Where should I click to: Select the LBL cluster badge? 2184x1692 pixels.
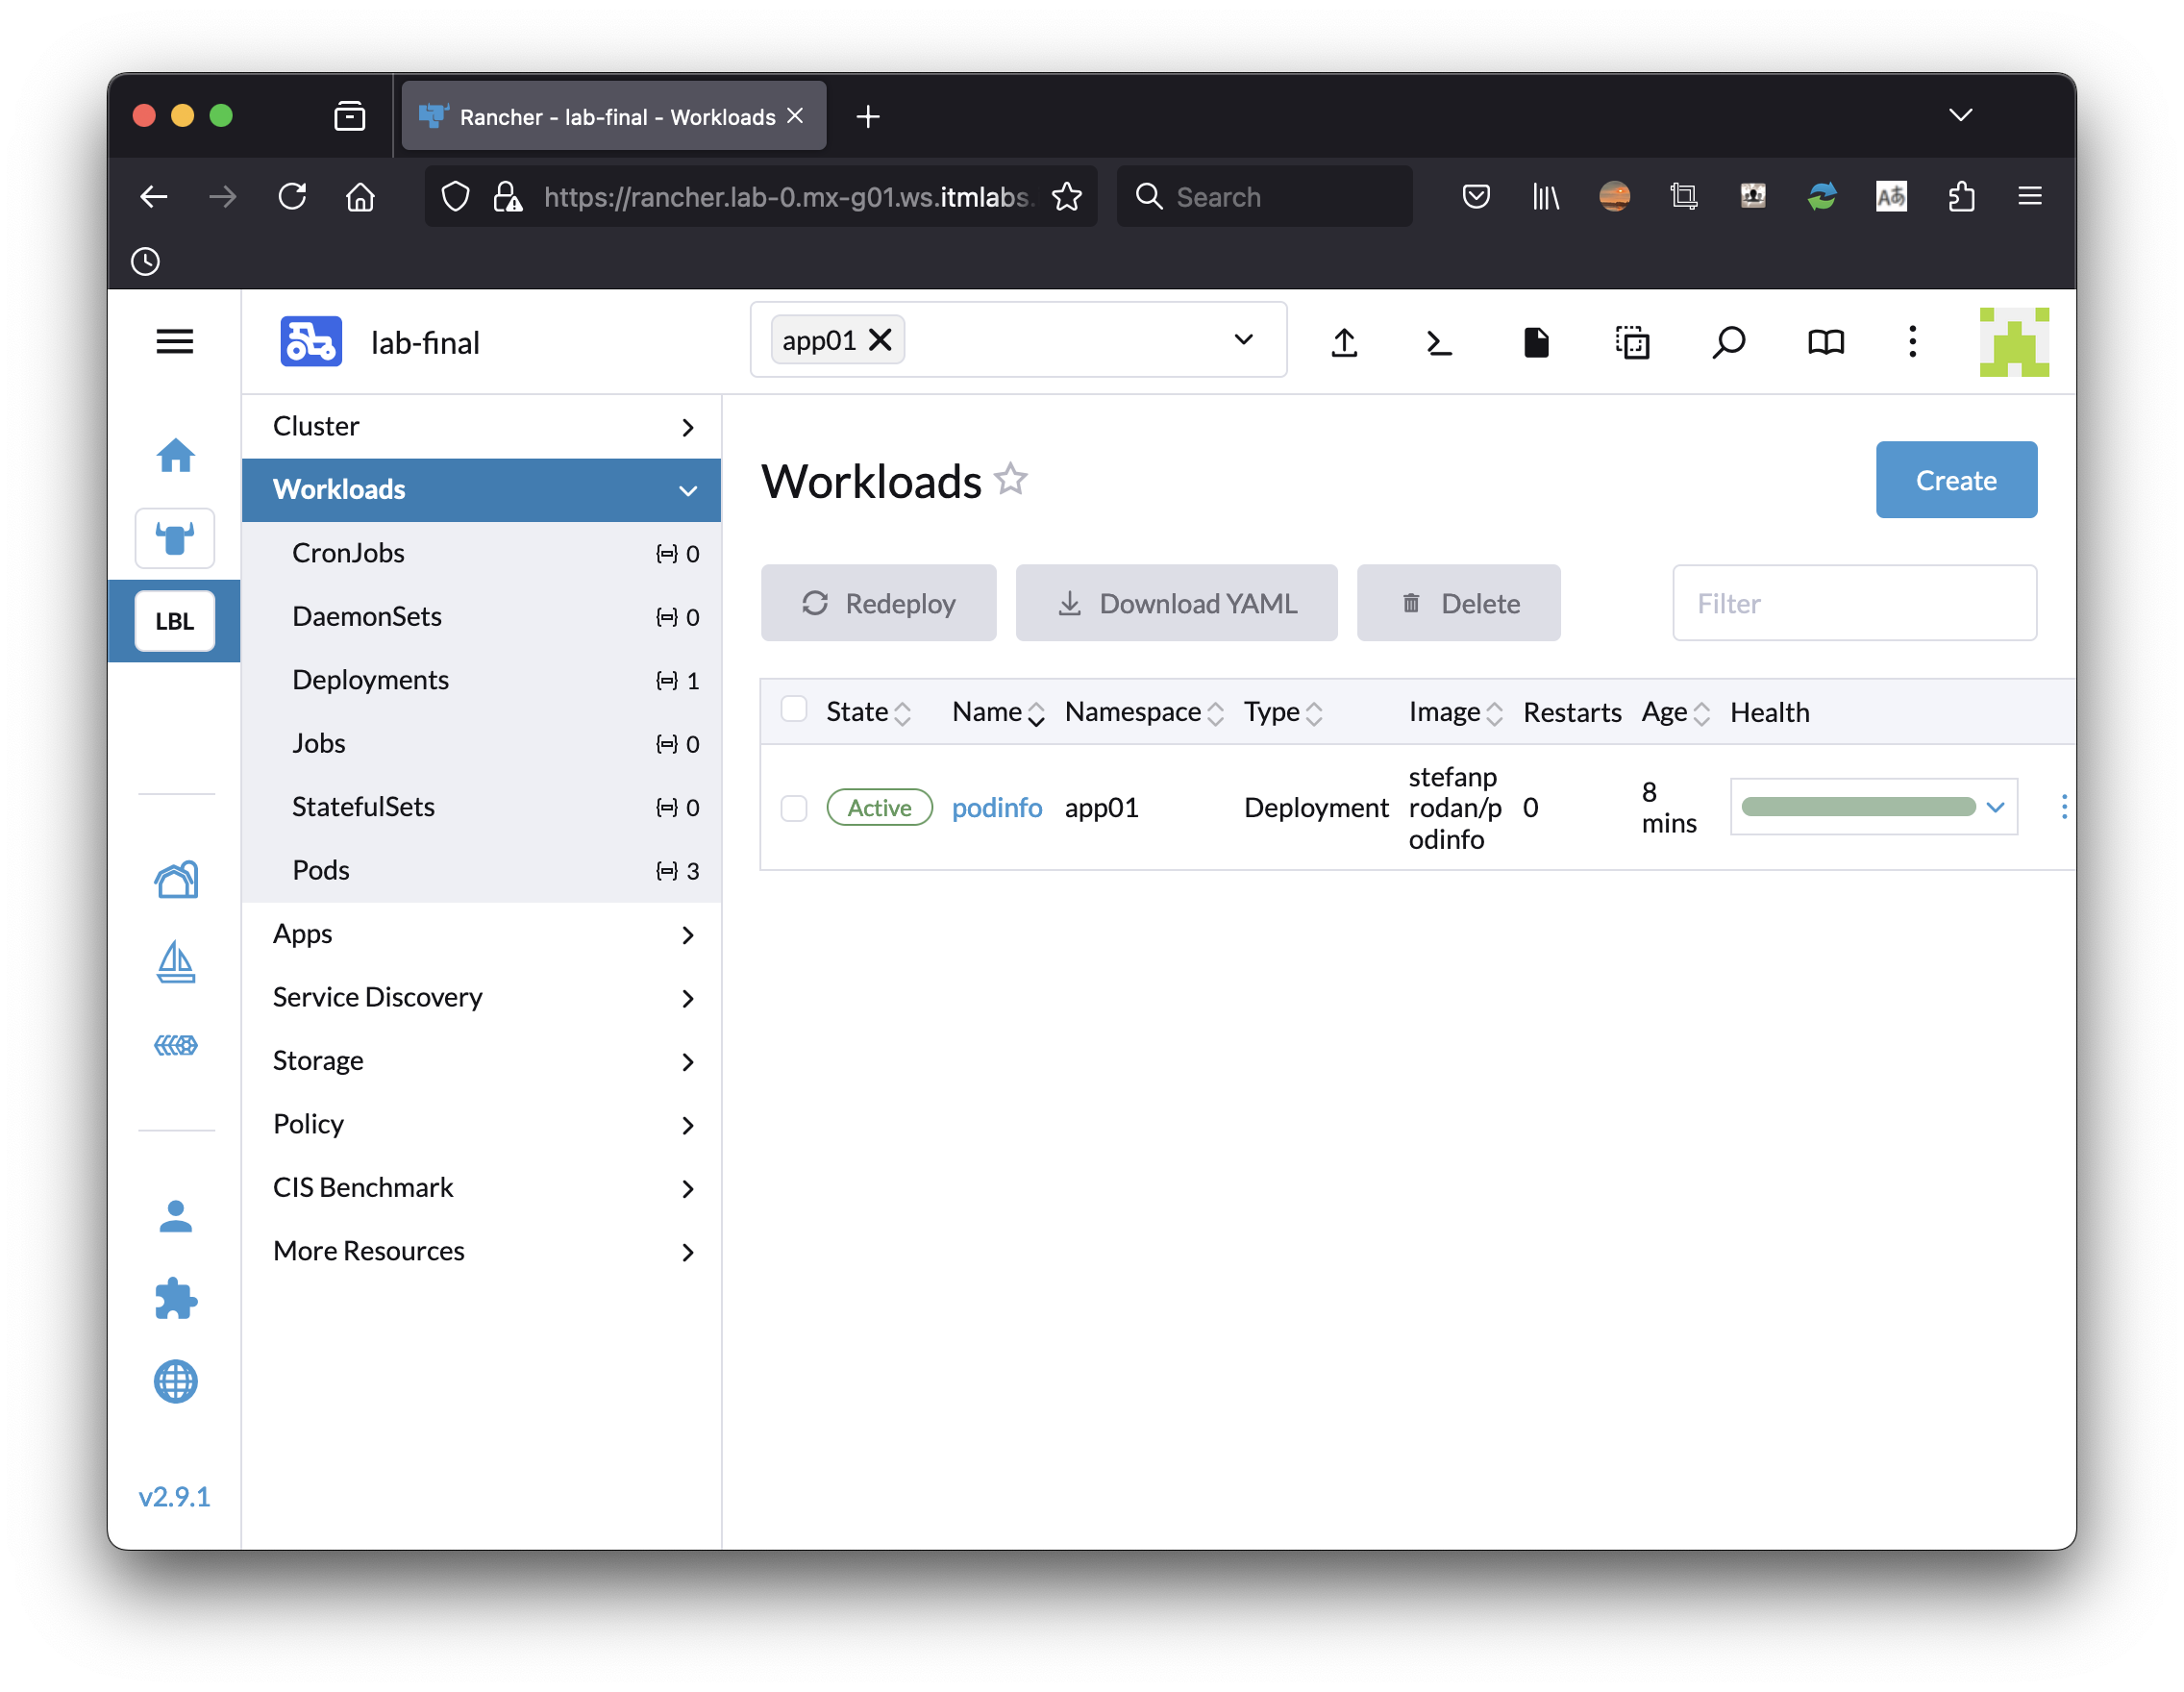[175, 621]
